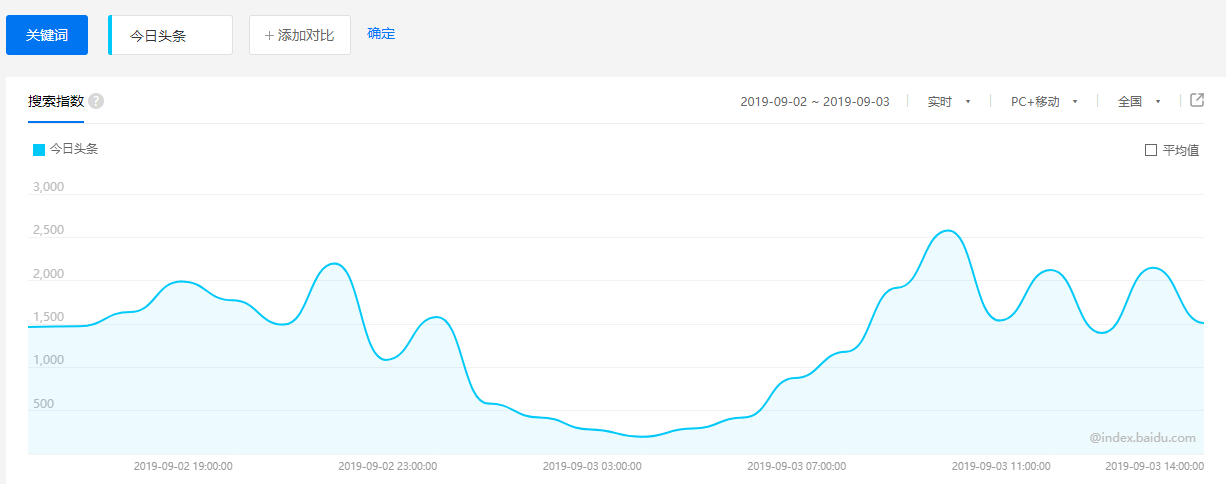The height and width of the screenshot is (484, 1226).
Task: Select the 2019-09-03 11:00:00 axis label
Action: [1001, 466]
